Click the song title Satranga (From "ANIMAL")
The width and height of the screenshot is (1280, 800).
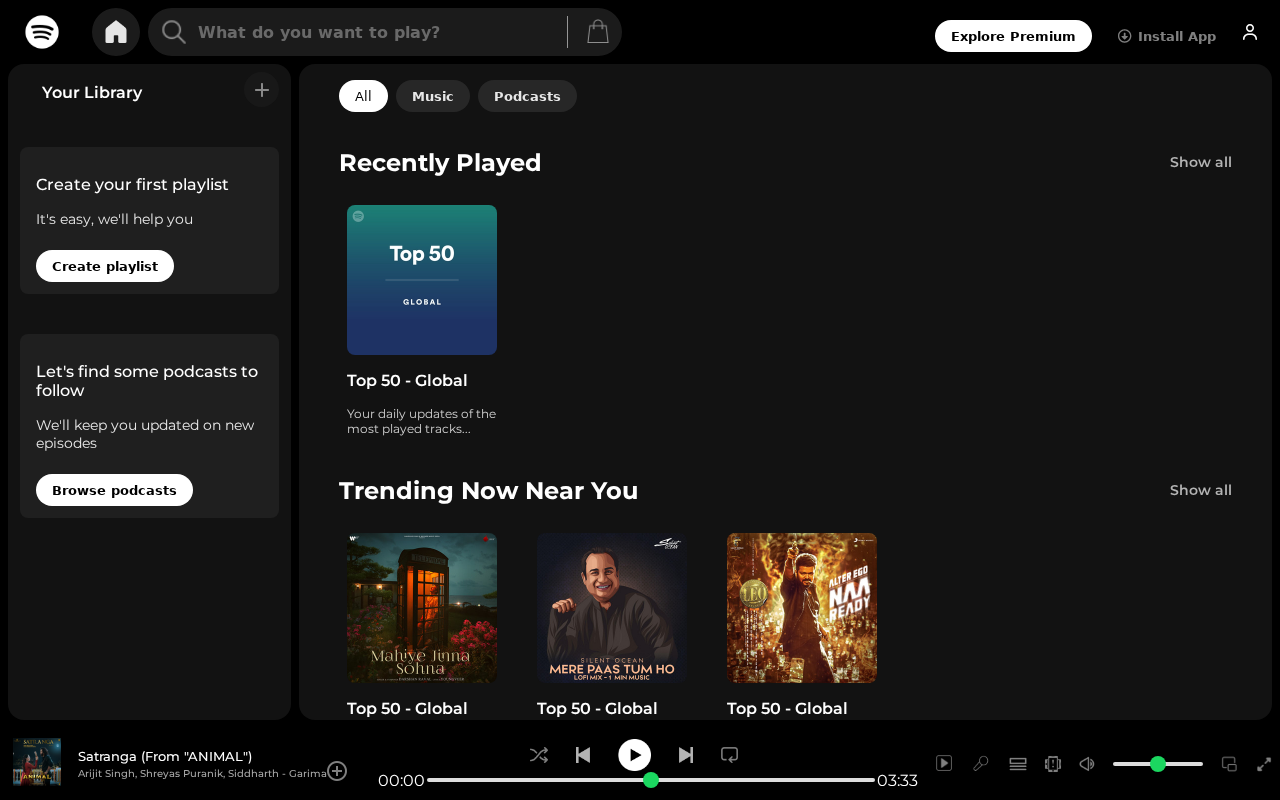[165, 756]
